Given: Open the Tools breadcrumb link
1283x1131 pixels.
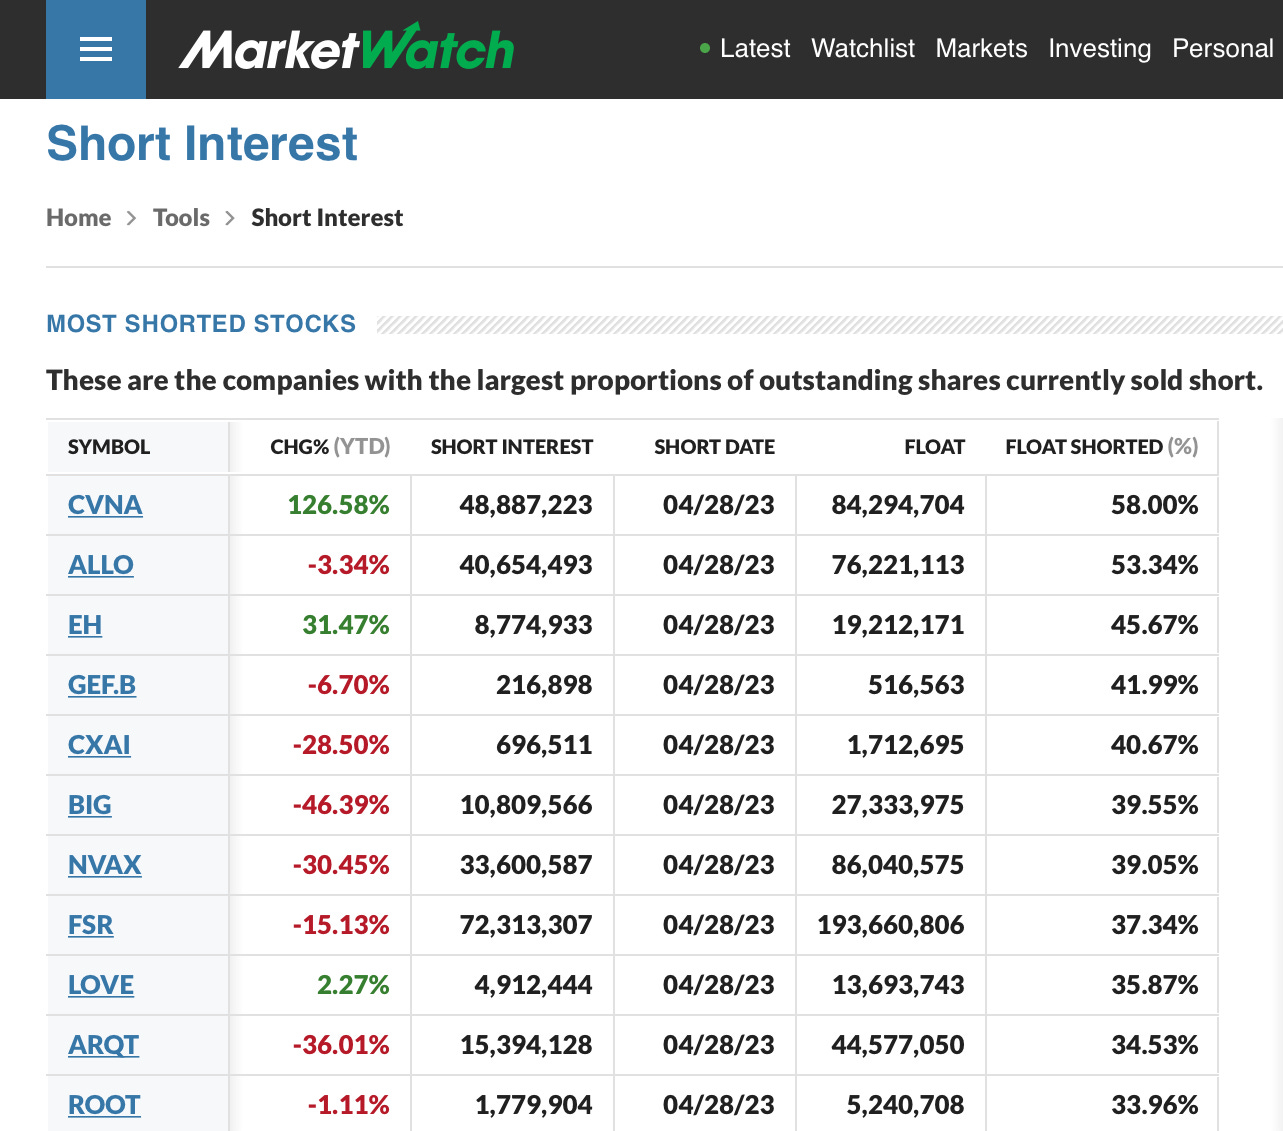Looking at the screenshot, I should (181, 217).
